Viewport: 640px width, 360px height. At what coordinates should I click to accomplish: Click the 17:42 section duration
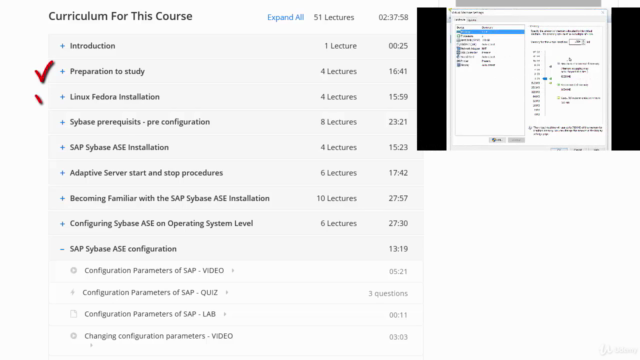398,173
